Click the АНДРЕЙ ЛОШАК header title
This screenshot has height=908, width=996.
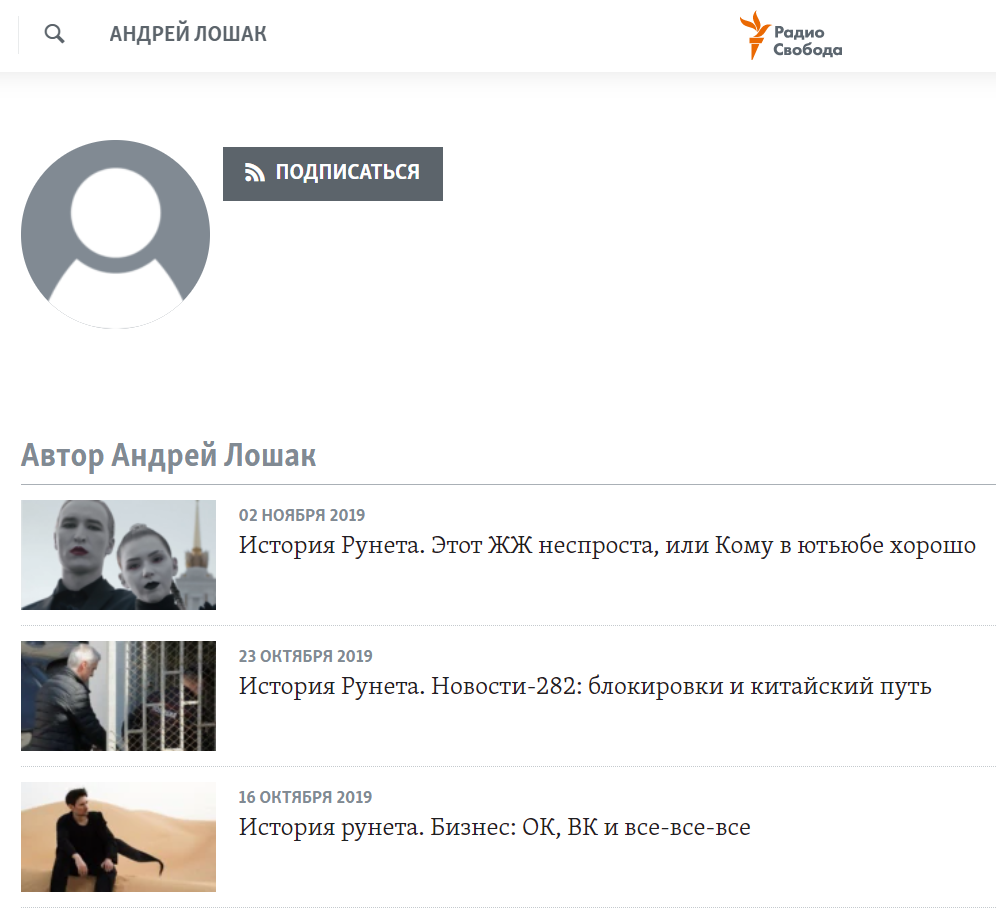[188, 34]
